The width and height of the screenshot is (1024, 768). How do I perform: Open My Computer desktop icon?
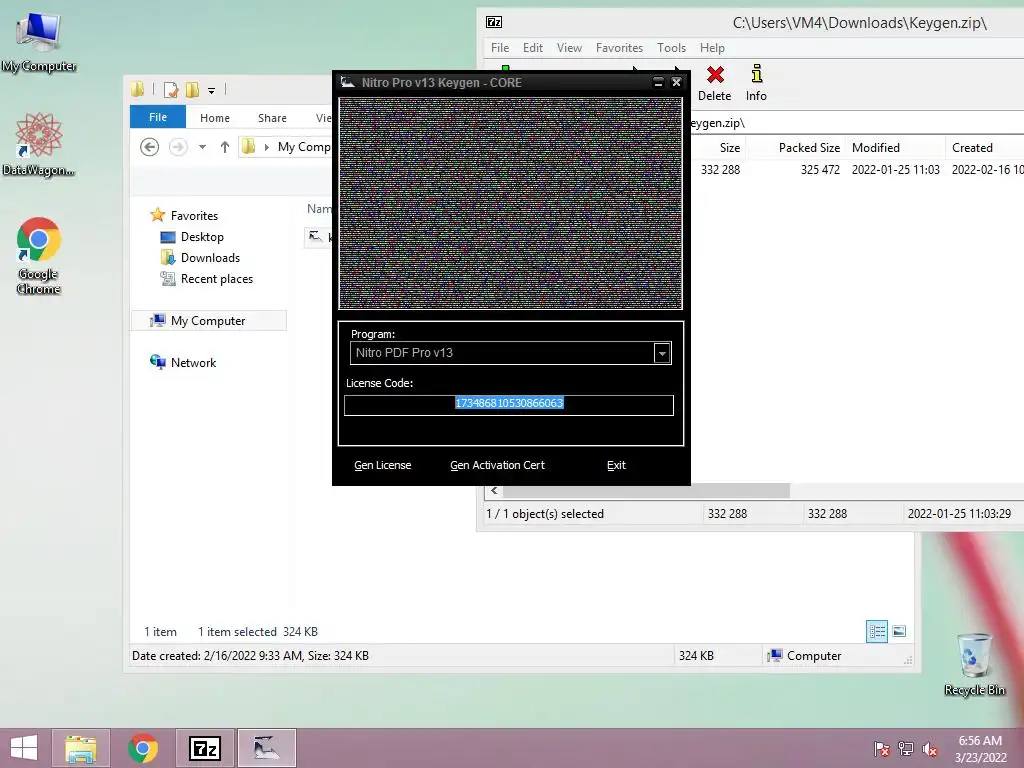click(x=39, y=42)
